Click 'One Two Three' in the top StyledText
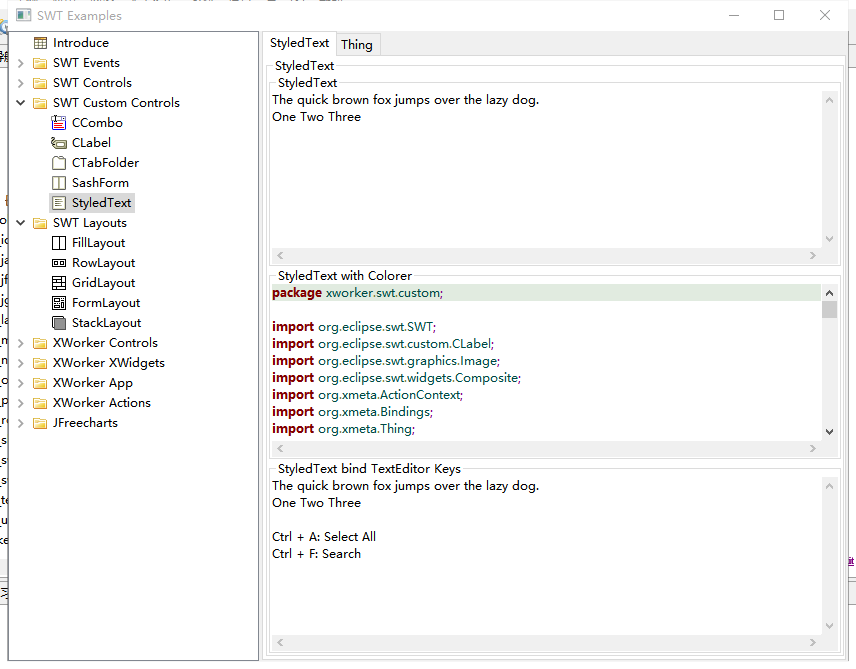This screenshot has height=669, width=856. 317,117
